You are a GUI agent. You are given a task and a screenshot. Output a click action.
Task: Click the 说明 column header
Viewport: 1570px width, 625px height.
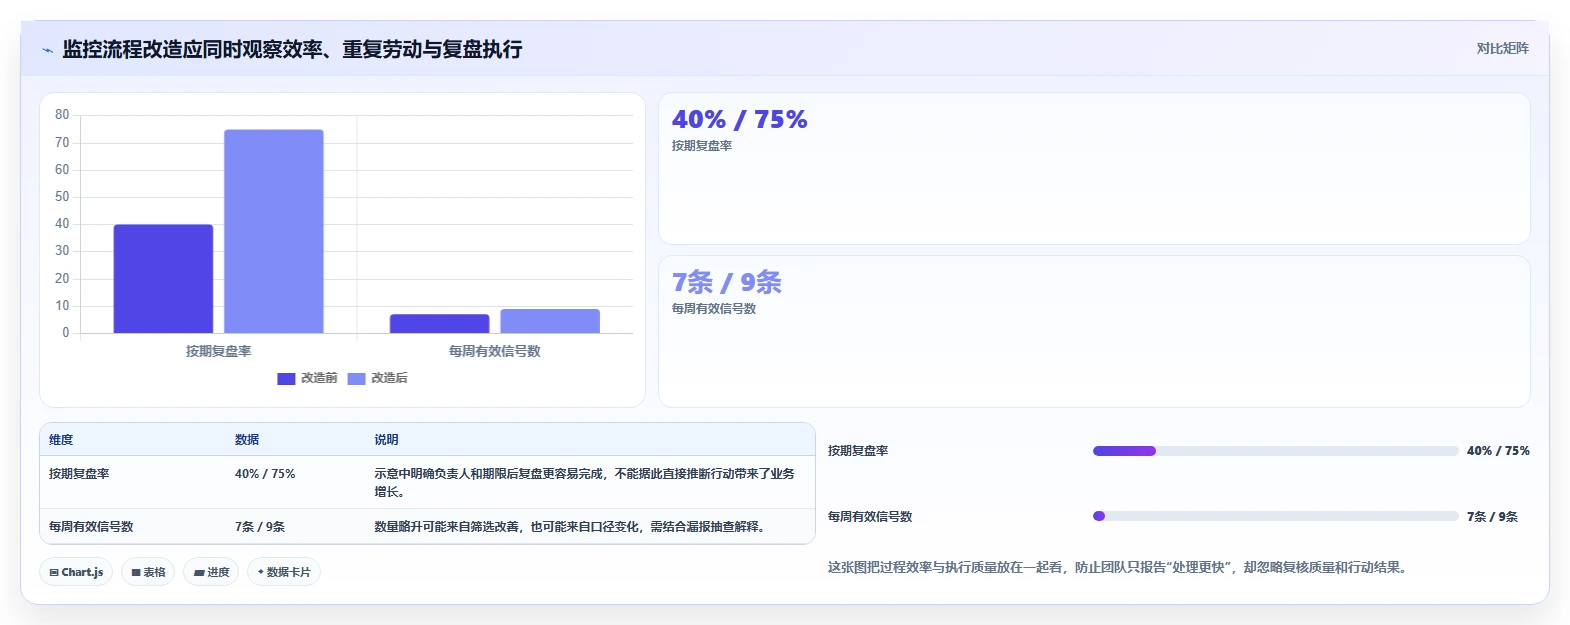[386, 440]
